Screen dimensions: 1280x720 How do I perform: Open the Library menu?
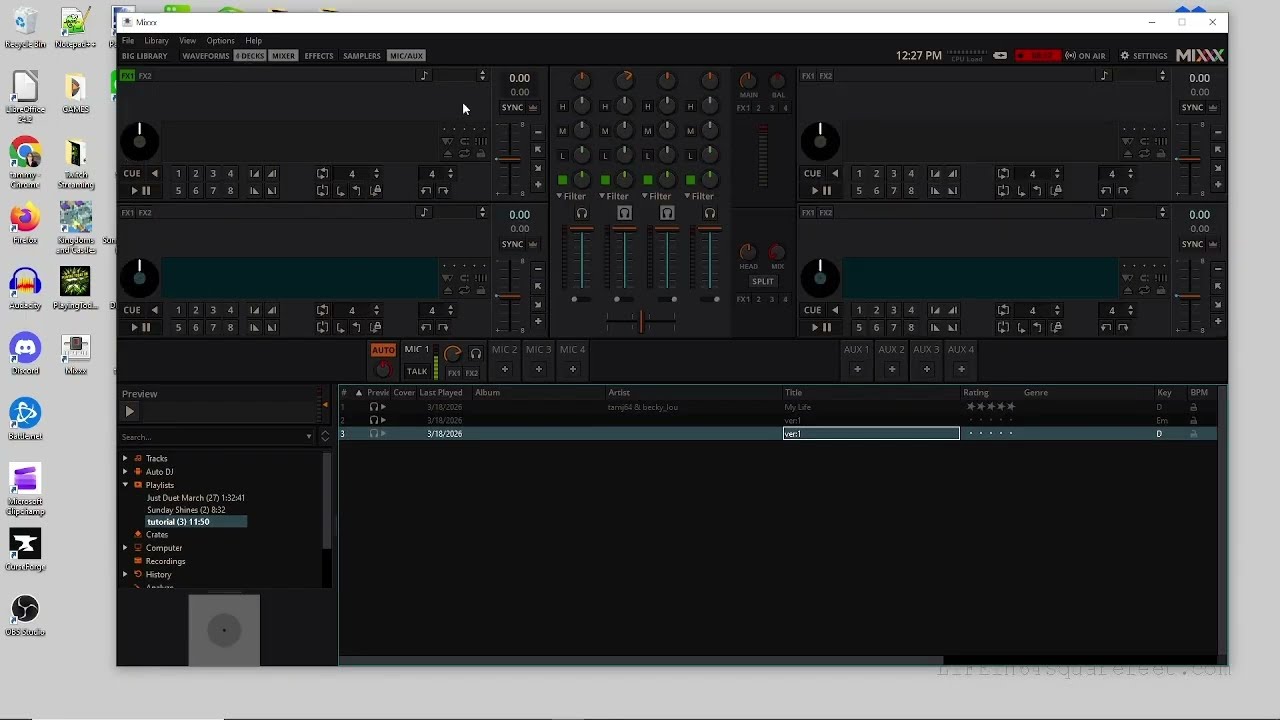tap(156, 41)
